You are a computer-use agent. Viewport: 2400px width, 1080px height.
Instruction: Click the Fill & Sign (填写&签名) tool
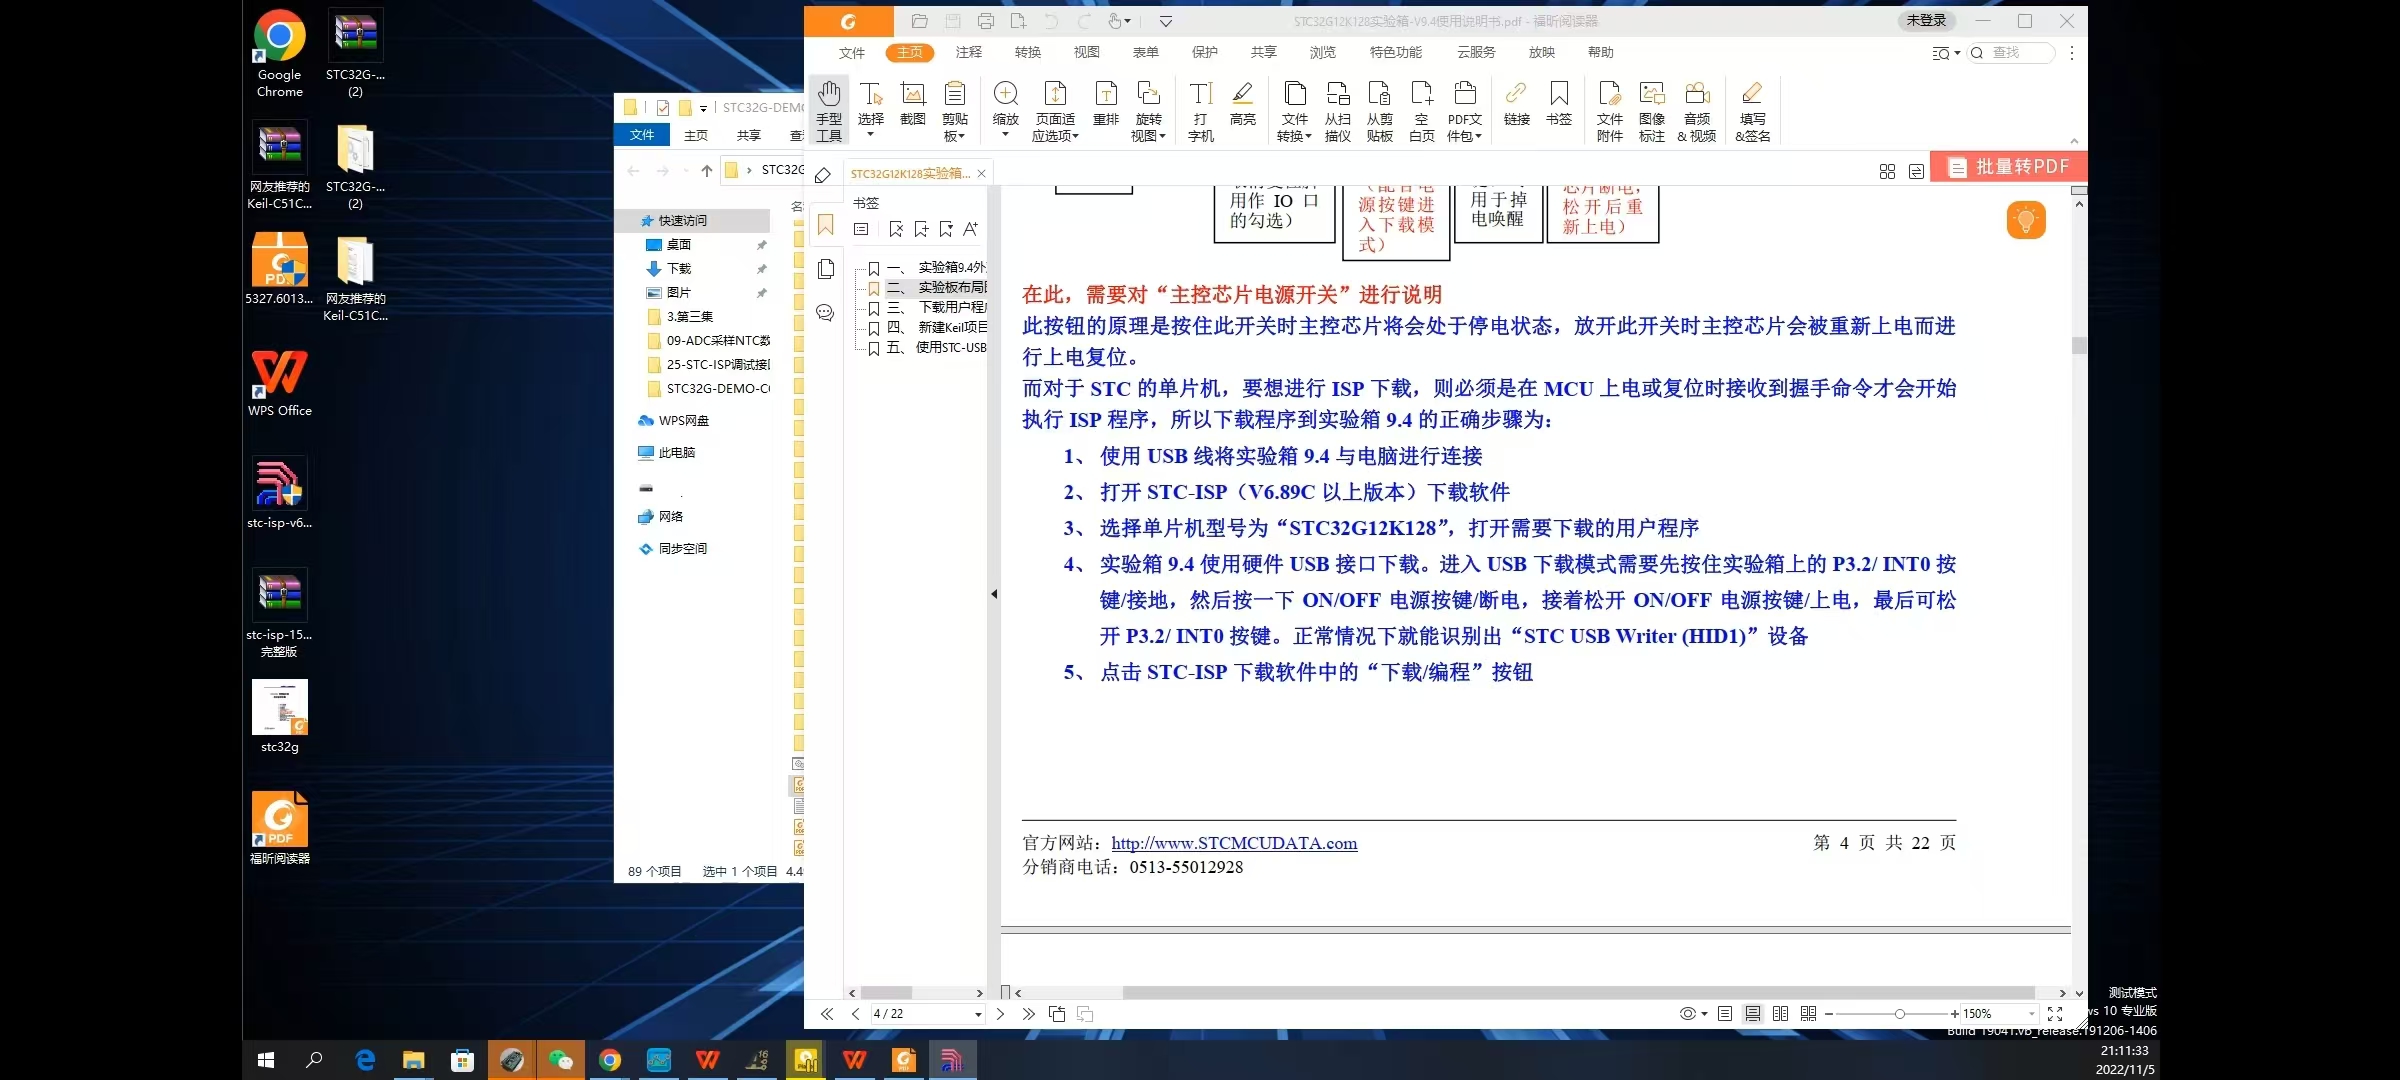pos(1752,111)
